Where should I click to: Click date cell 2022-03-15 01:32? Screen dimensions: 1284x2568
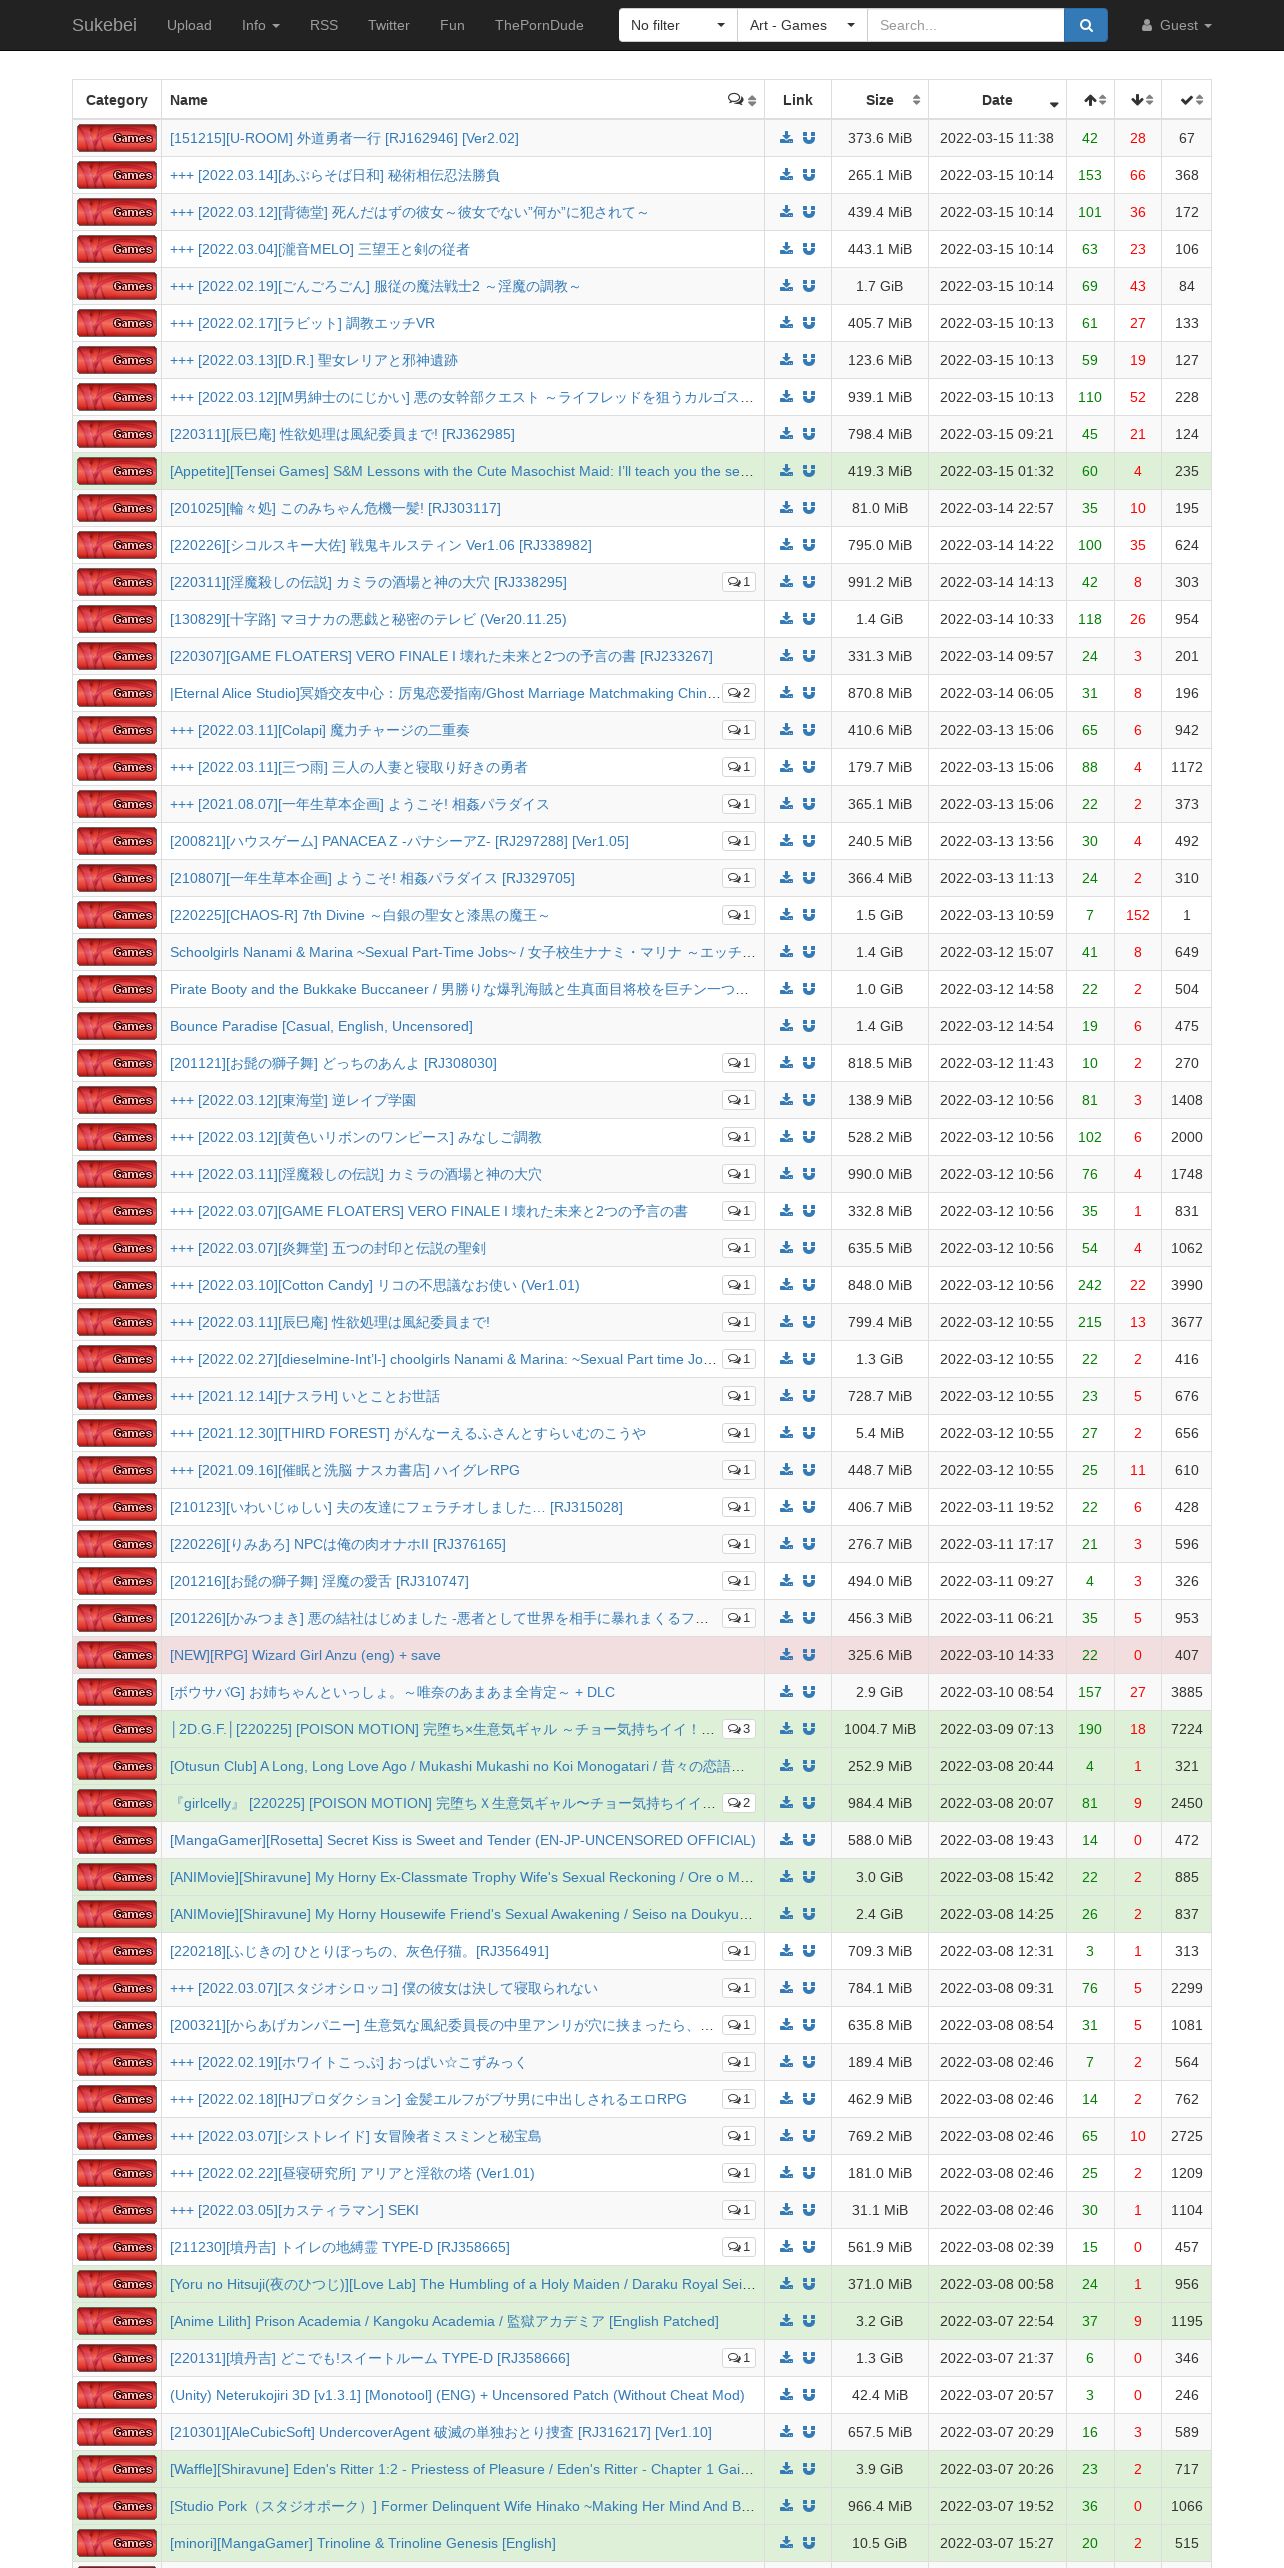click(x=997, y=471)
